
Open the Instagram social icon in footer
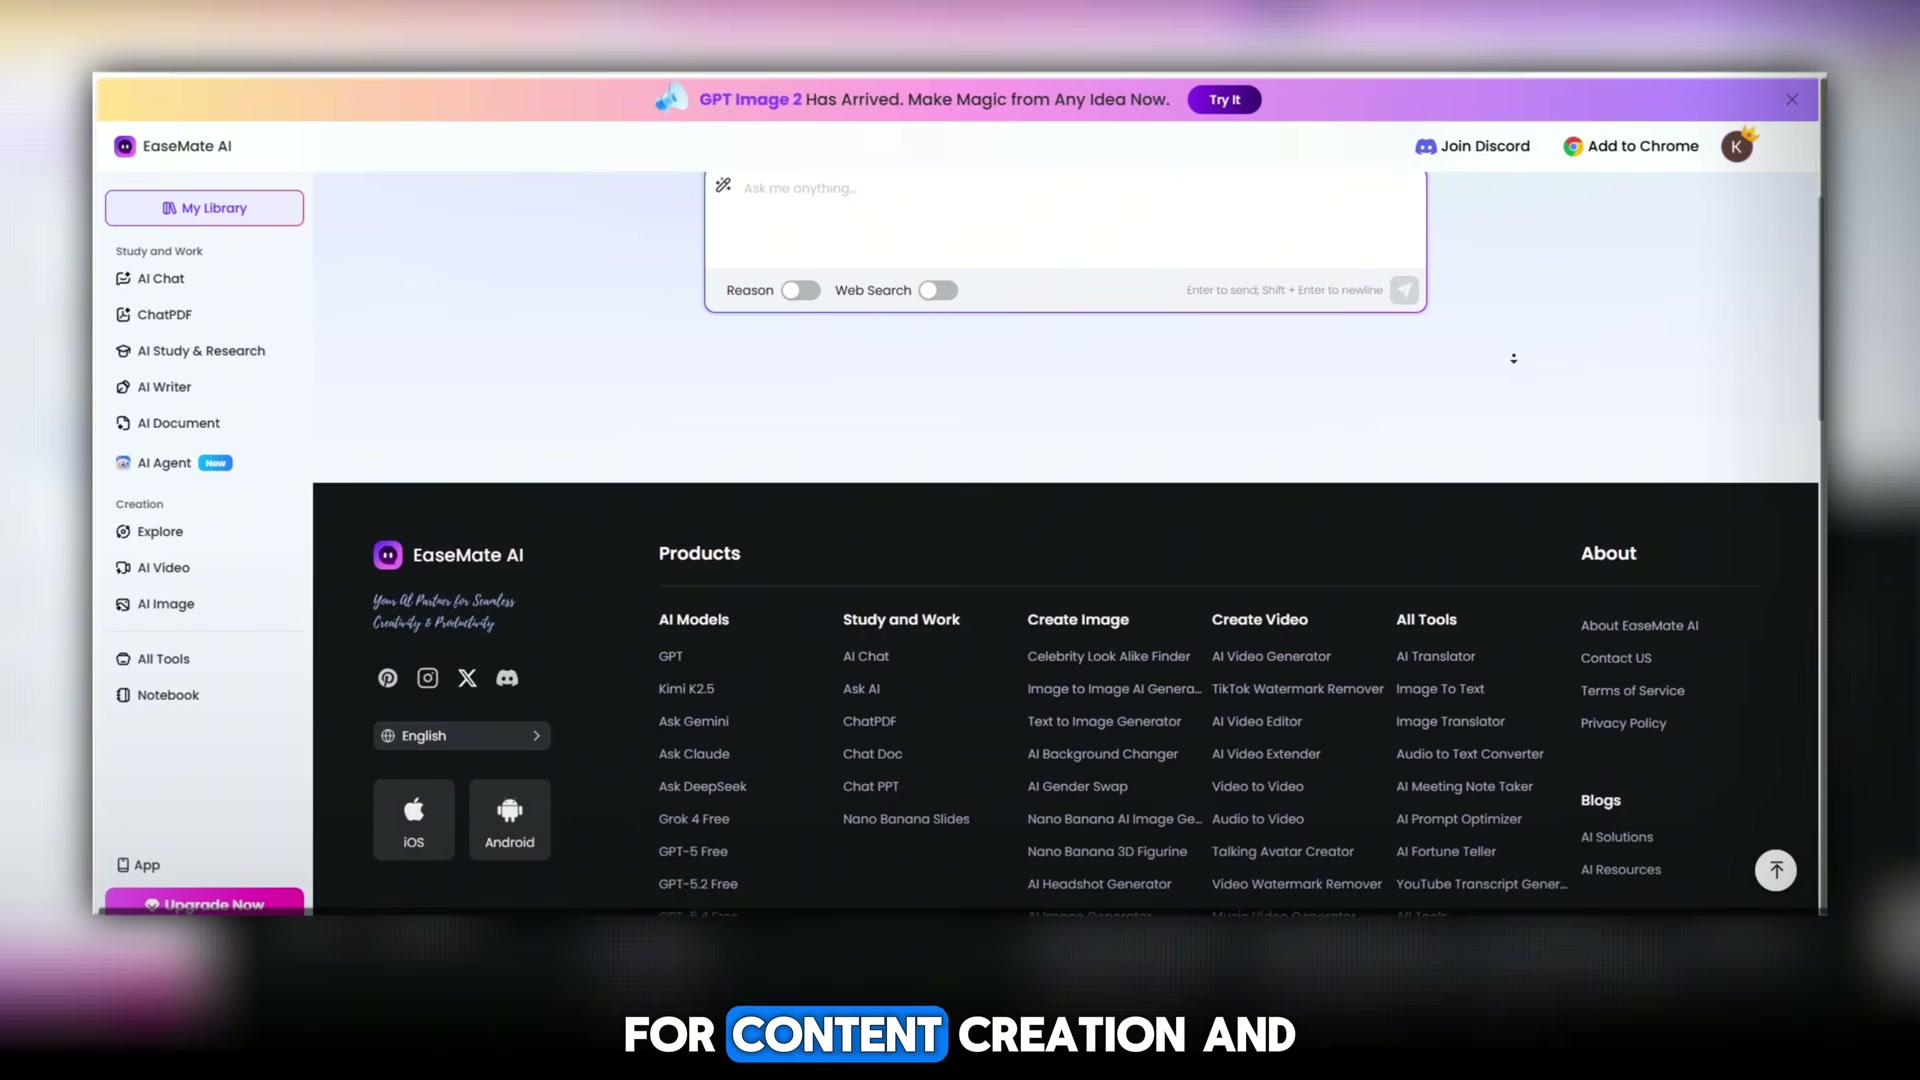click(x=428, y=678)
